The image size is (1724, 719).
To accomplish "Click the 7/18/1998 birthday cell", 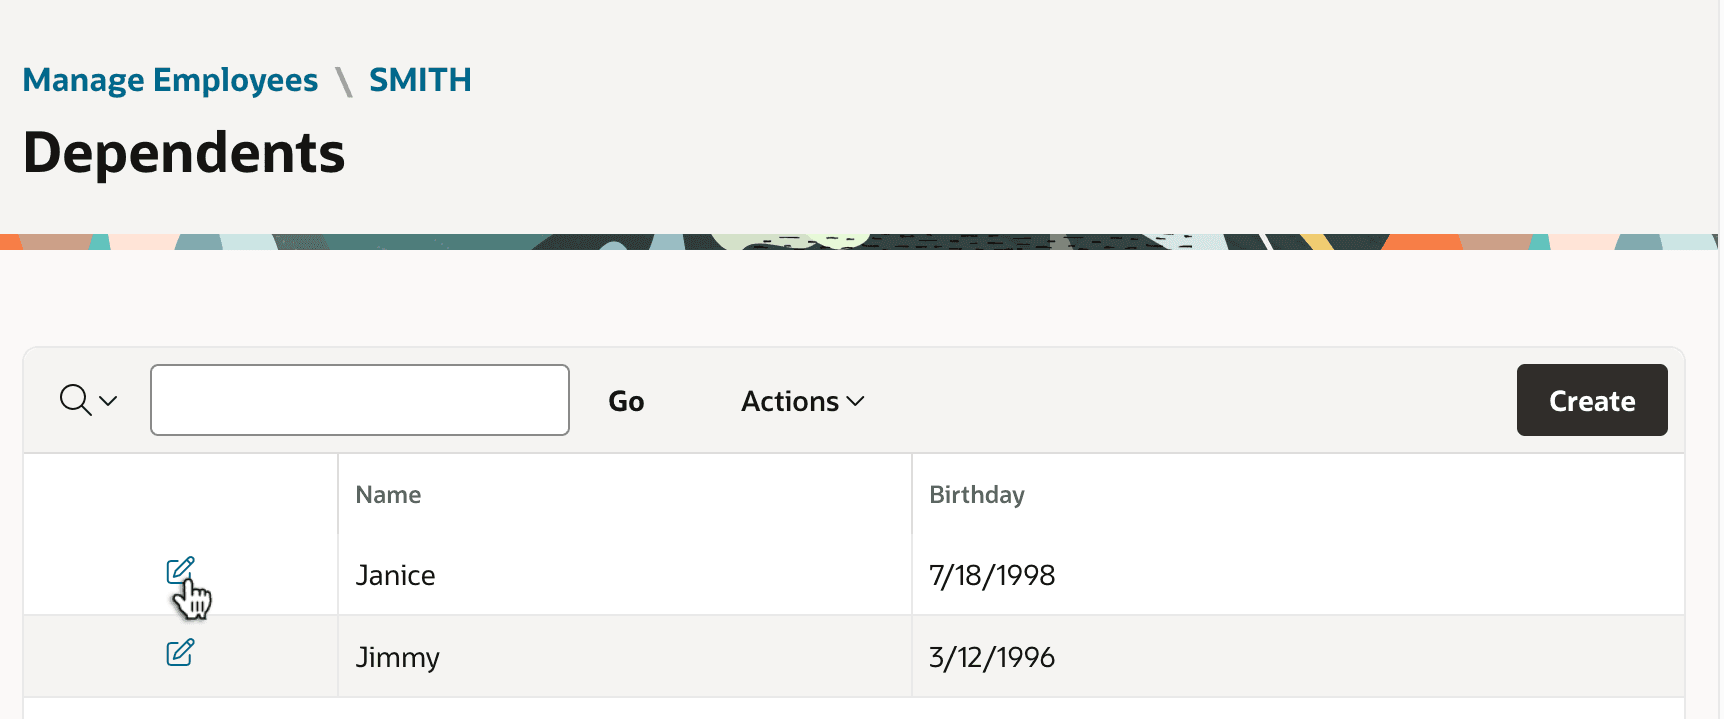I will [x=1298, y=575].
